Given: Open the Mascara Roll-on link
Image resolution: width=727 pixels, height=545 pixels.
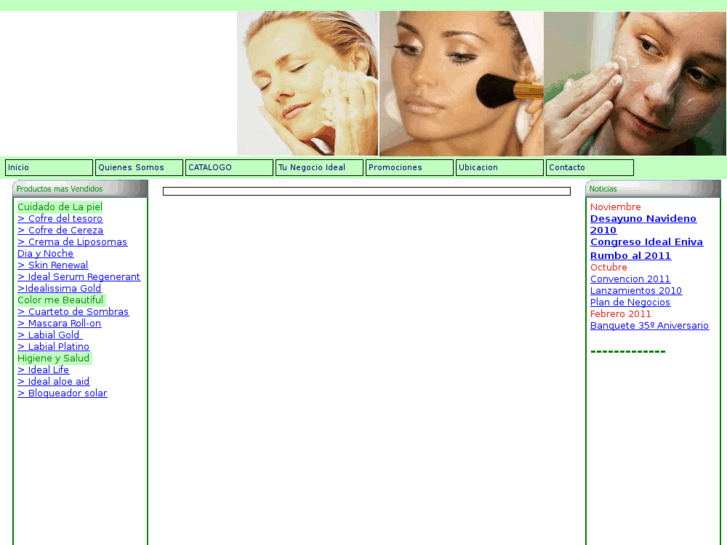Looking at the screenshot, I should [x=59, y=323].
